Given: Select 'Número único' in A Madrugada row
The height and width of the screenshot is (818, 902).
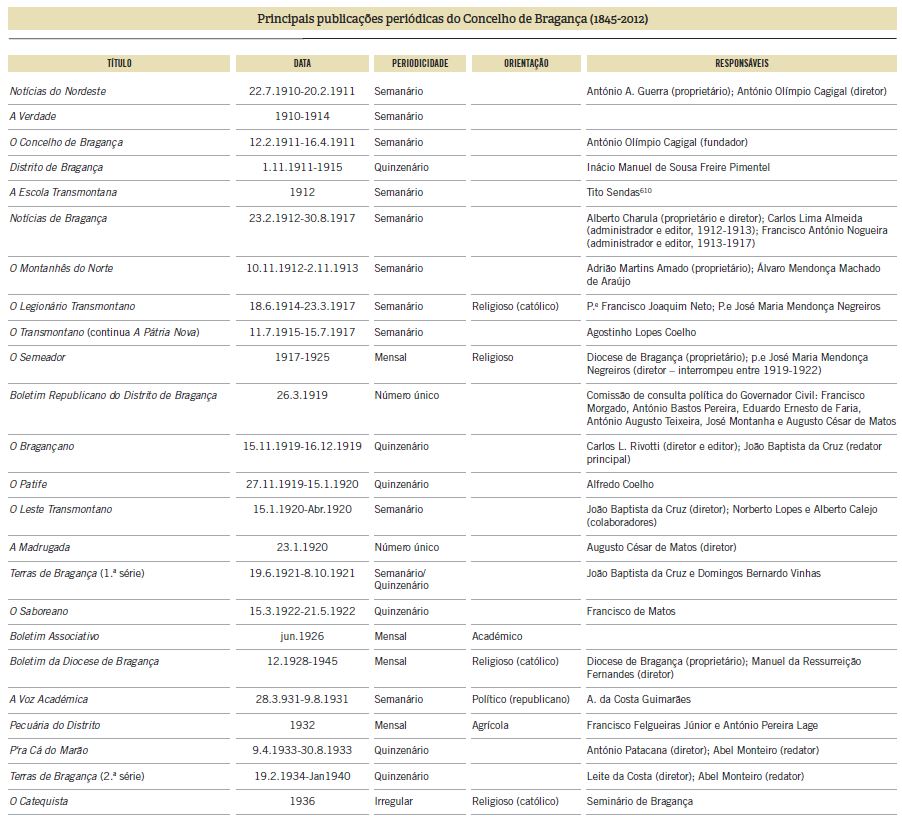Looking at the screenshot, I should (407, 547).
